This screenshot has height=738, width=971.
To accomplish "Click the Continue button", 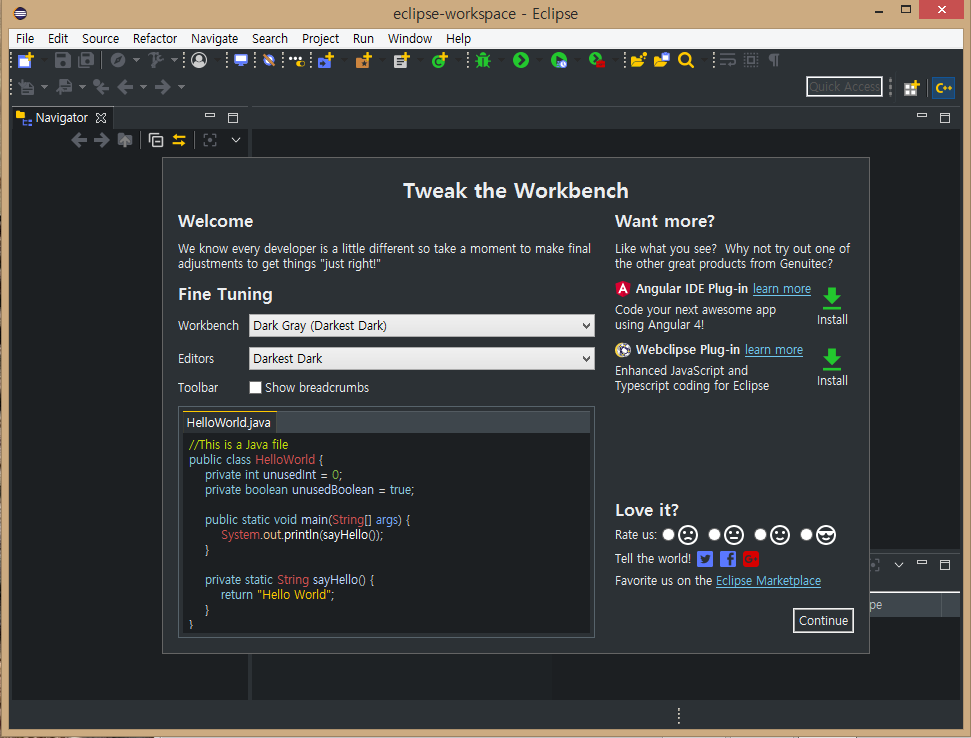I will click(823, 620).
